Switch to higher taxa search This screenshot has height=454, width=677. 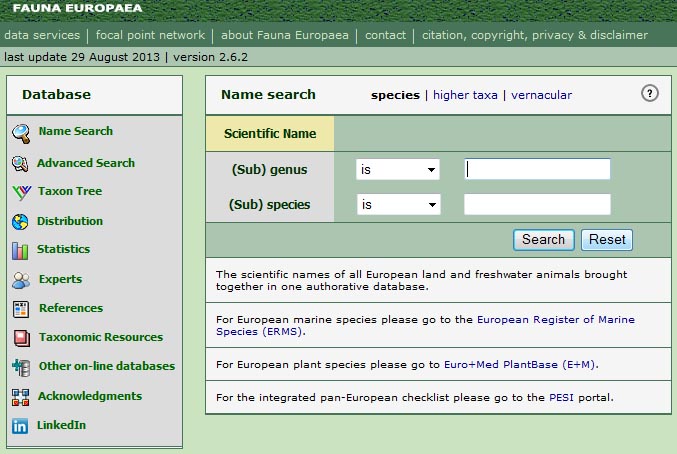(x=465, y=95)
